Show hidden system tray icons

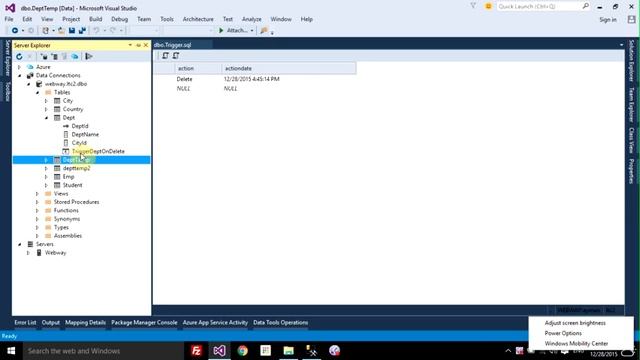[x=508, y=351]
